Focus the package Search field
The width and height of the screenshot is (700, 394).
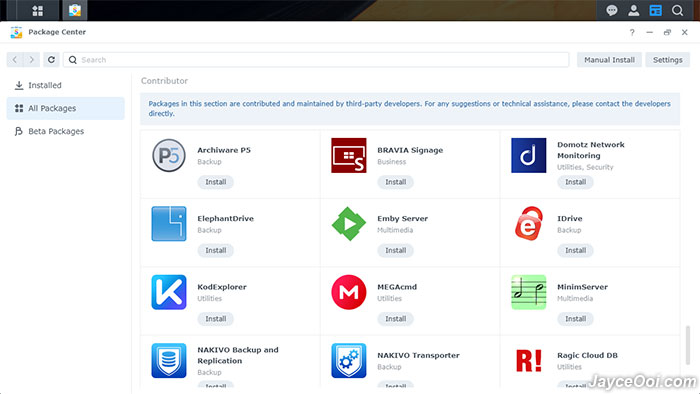coord(316,60)
